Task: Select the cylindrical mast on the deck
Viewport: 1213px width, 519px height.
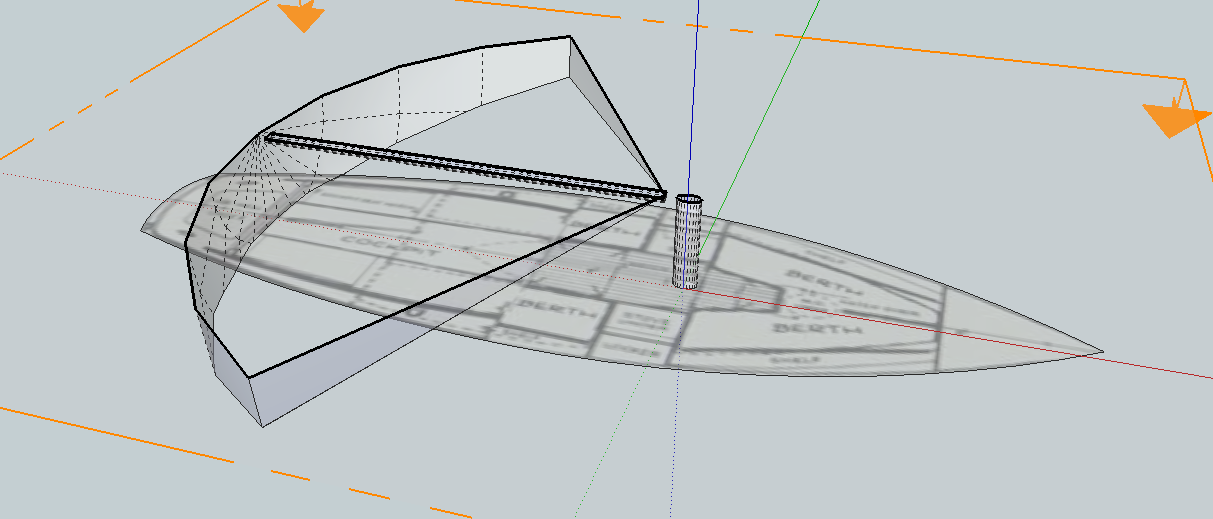Action: (x=688, y=242)
